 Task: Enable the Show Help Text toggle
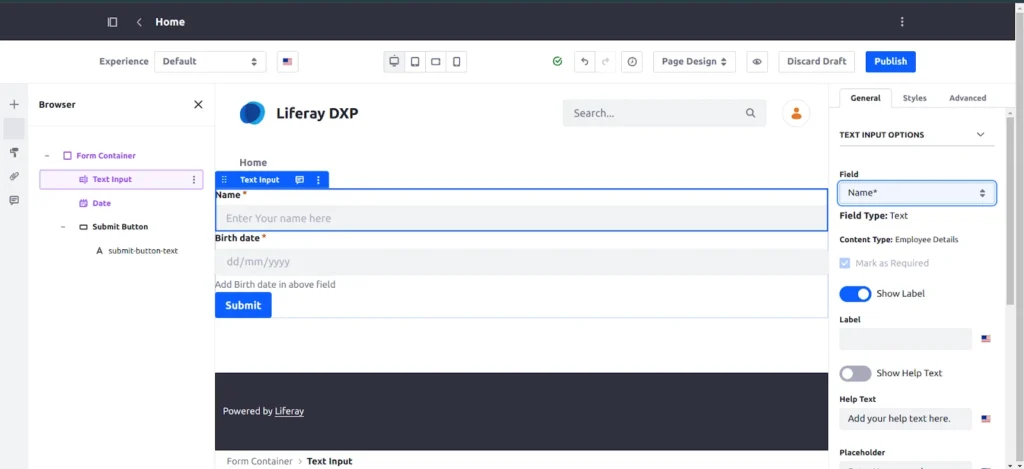[855, 374]
